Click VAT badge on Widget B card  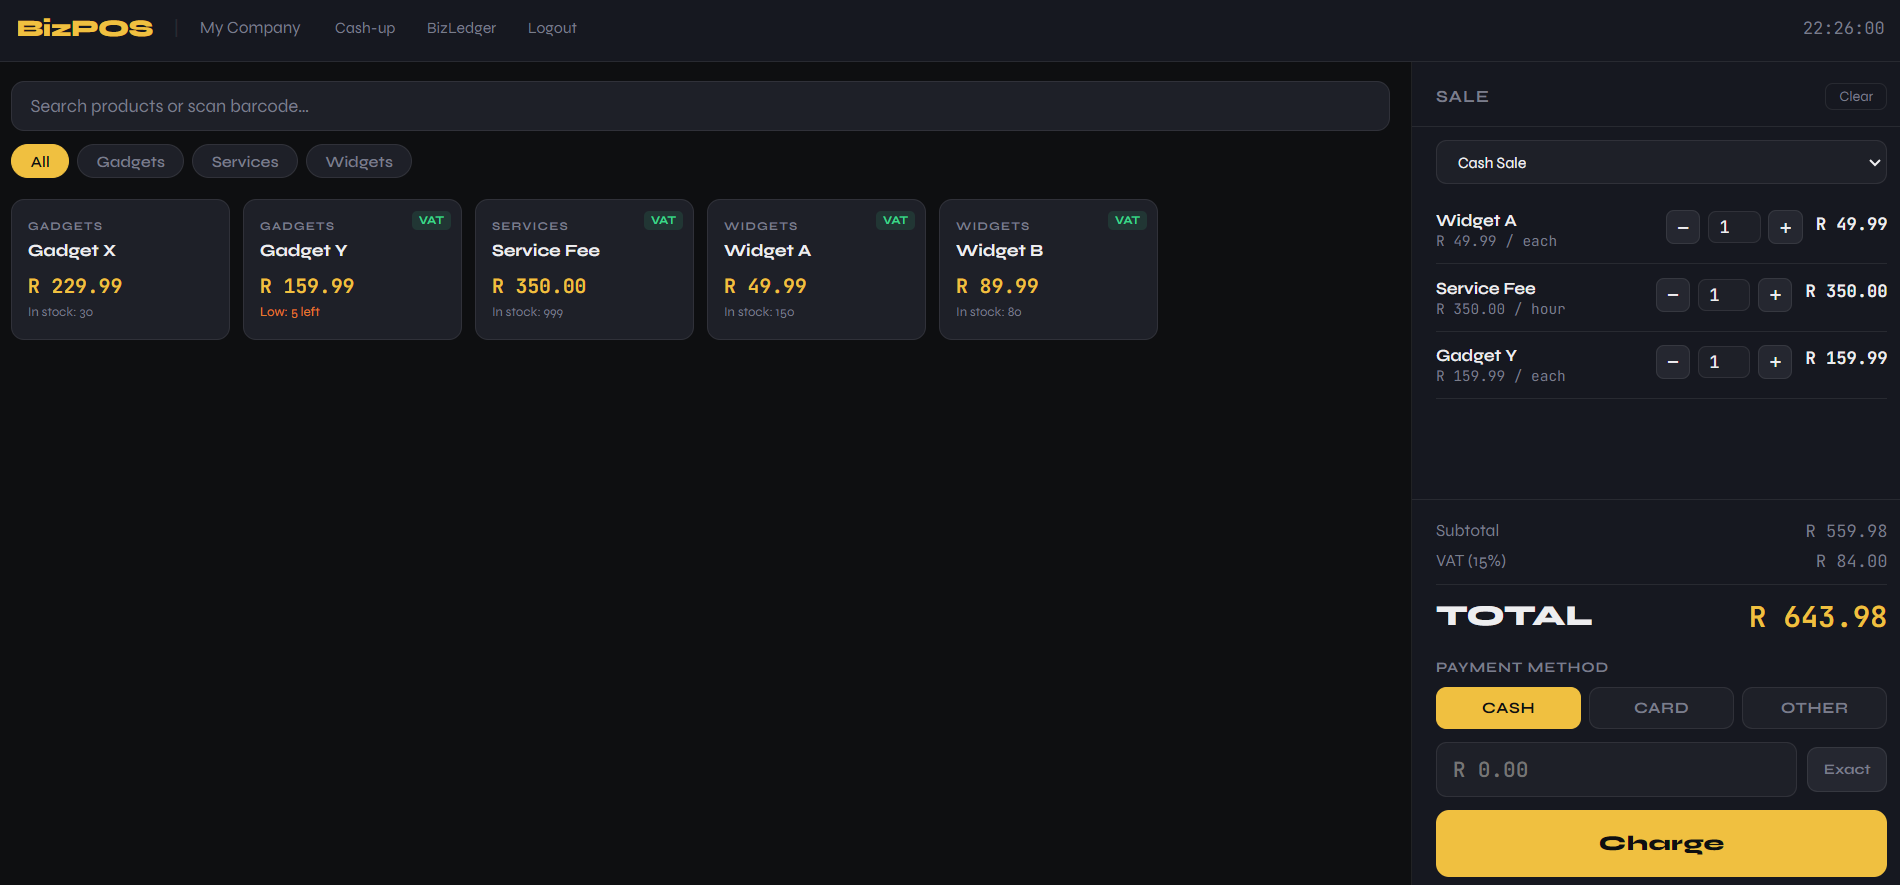click(x=1127, y=220)
